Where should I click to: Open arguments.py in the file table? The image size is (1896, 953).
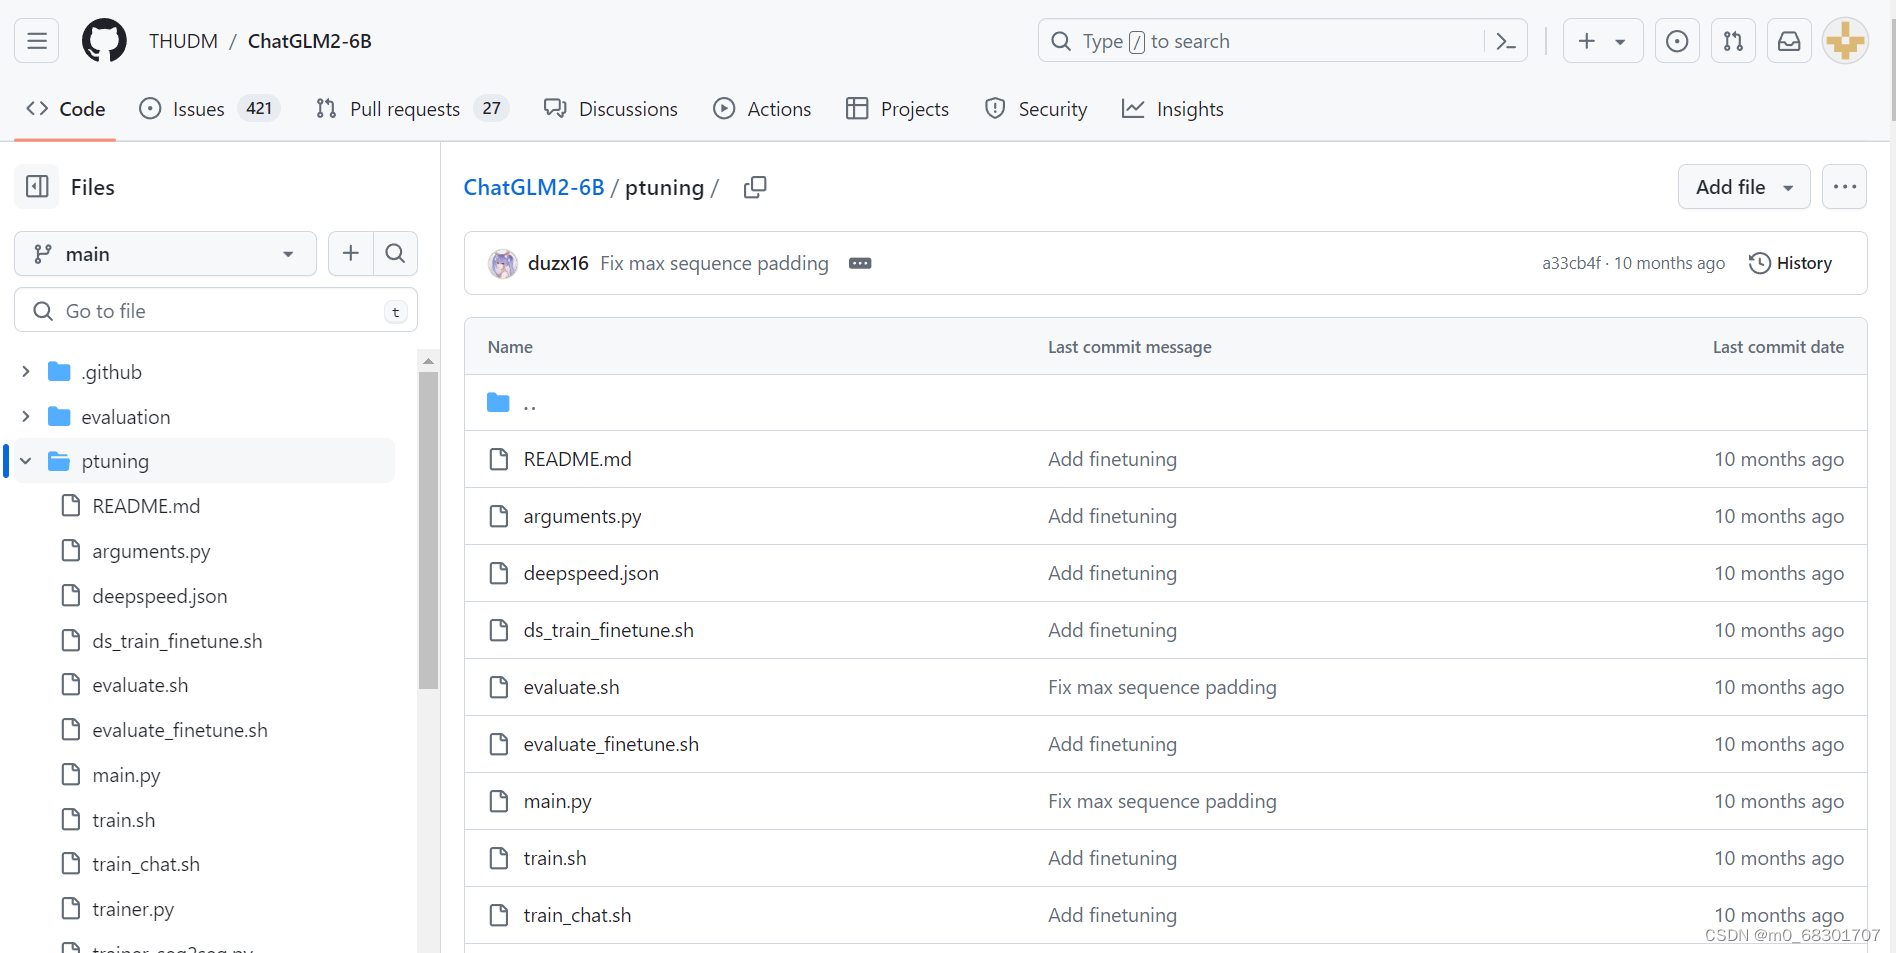pos(582,516)
